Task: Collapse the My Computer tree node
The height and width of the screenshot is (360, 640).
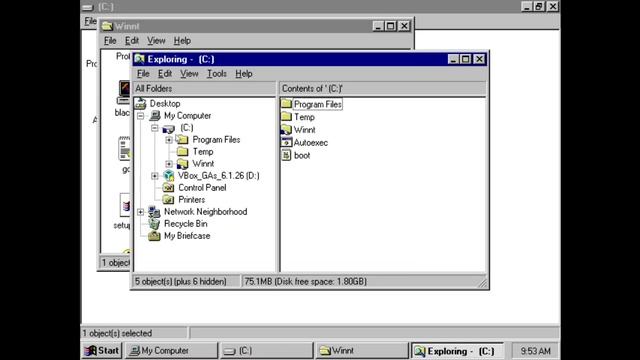Action: tap(140, 116)
